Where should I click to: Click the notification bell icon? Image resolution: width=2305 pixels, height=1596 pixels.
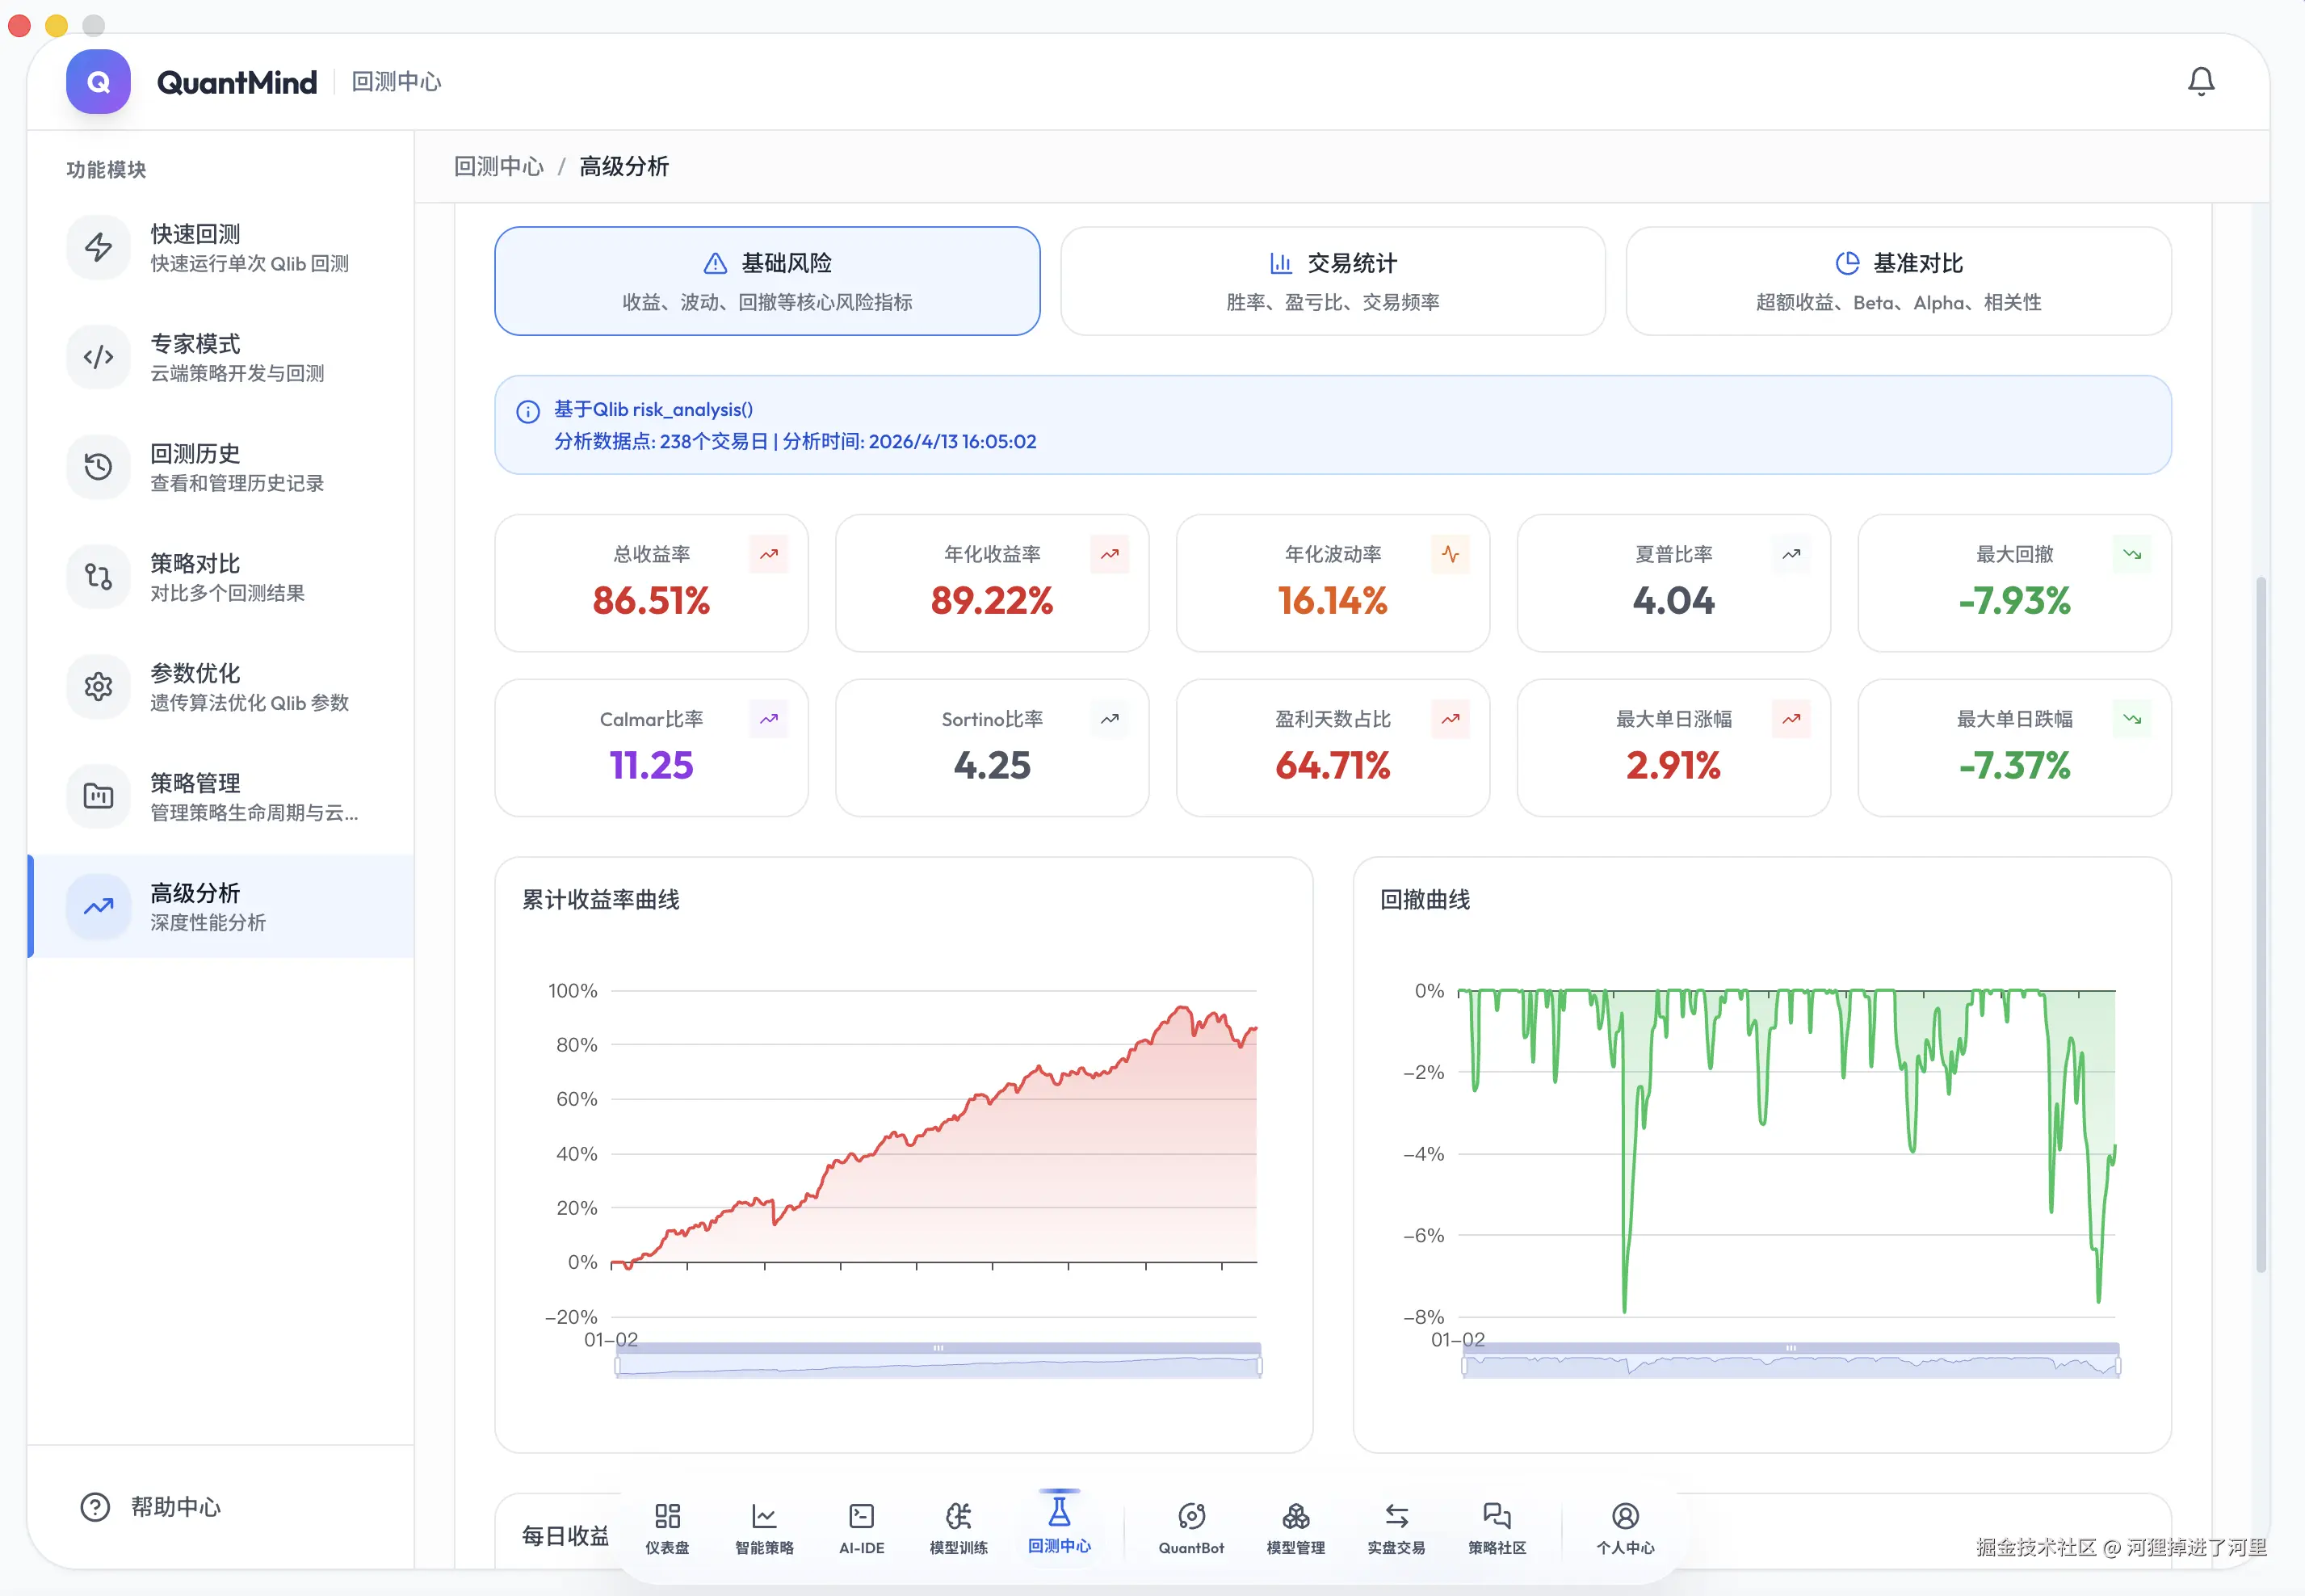click(2200, 81)
